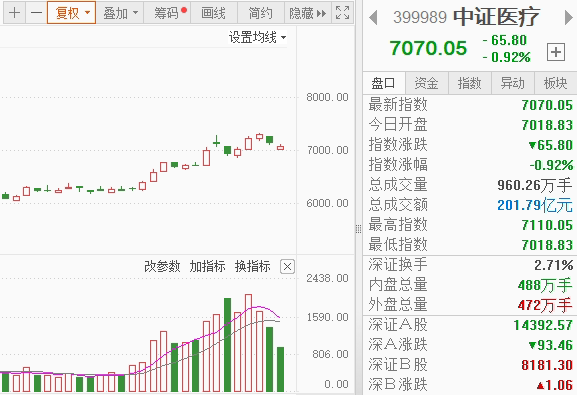Click 外盘总量 value 472万手
The height and width of the screenshot is (395, 577).
pos(545,305)
